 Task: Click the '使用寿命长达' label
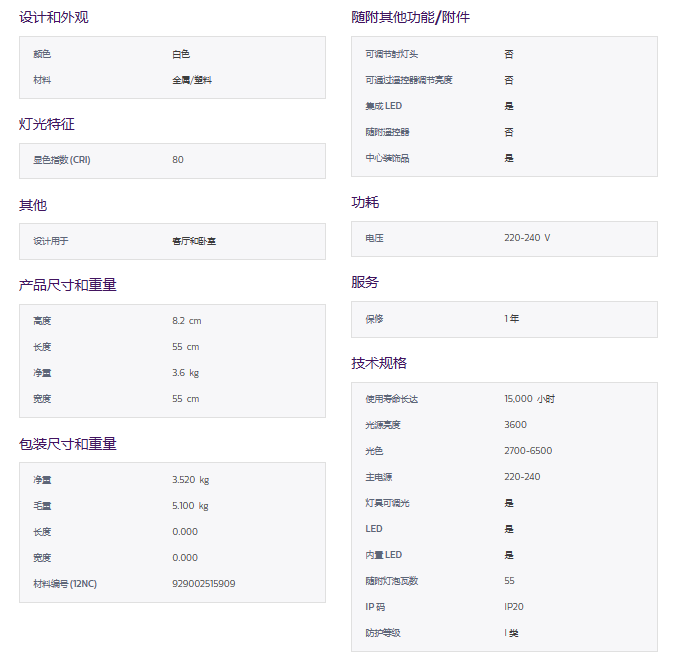392,399
